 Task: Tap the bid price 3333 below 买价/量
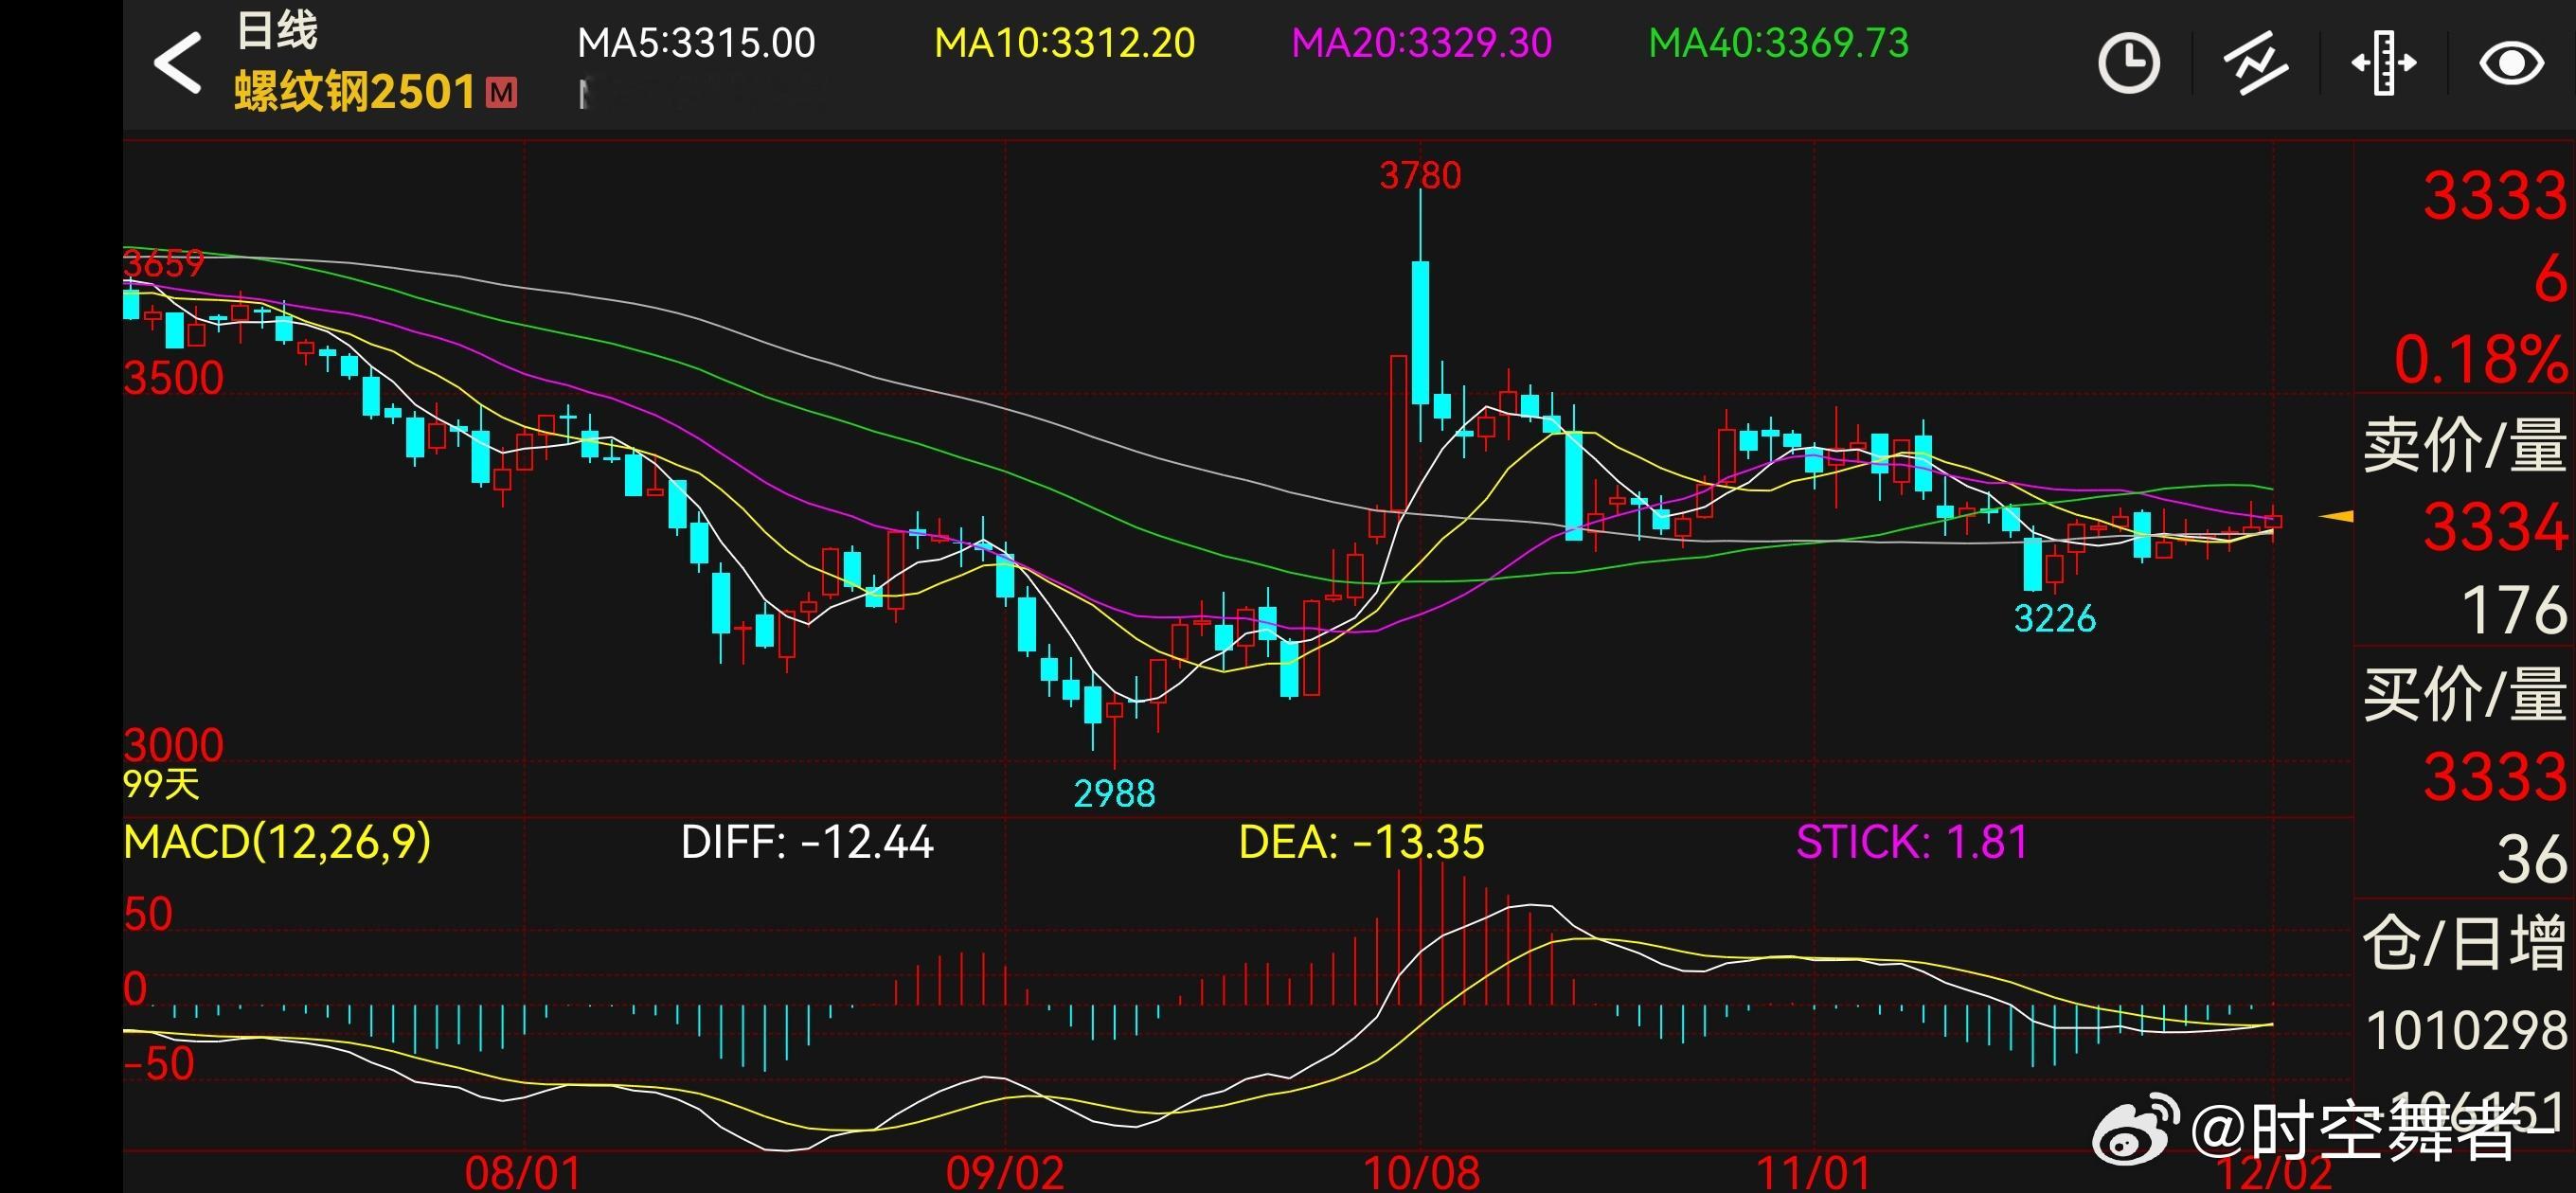[2495, 776]
